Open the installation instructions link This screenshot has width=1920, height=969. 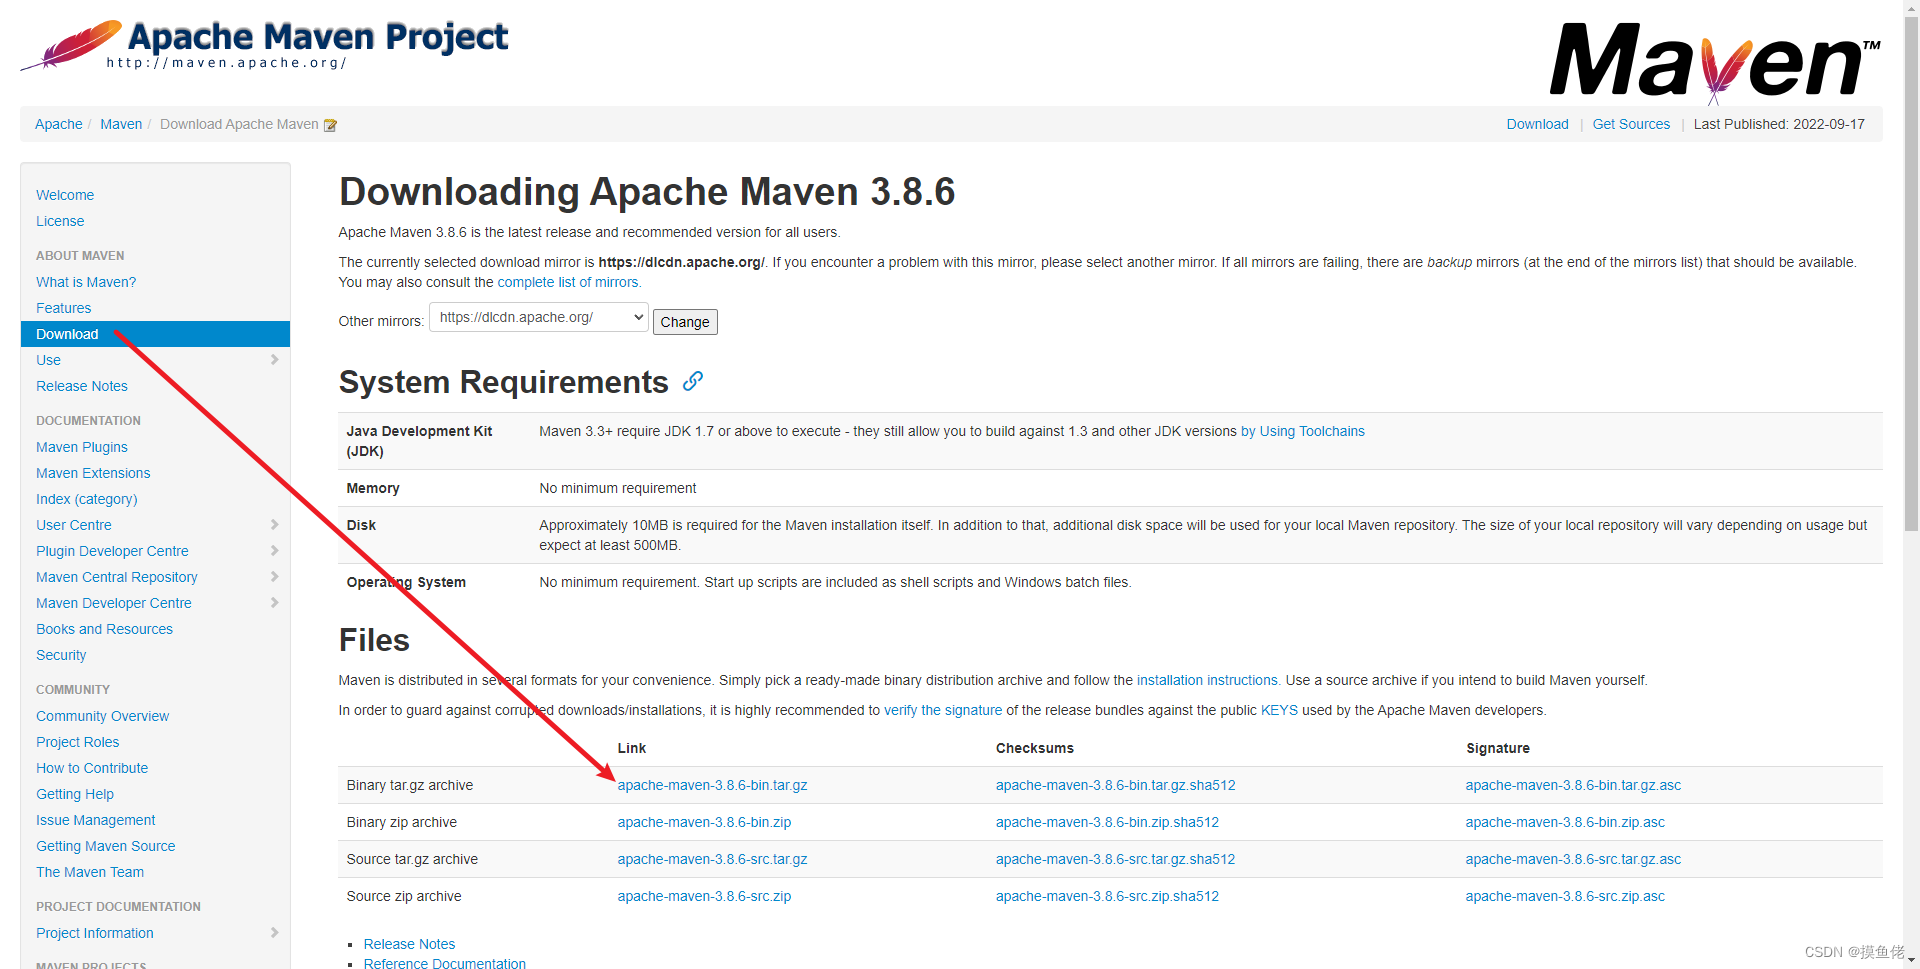[1206, 680]
